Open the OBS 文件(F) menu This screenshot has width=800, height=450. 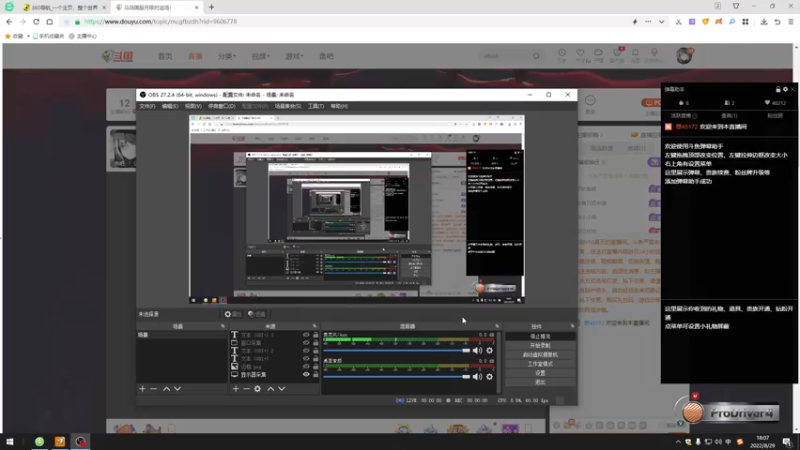coord(147,106)
